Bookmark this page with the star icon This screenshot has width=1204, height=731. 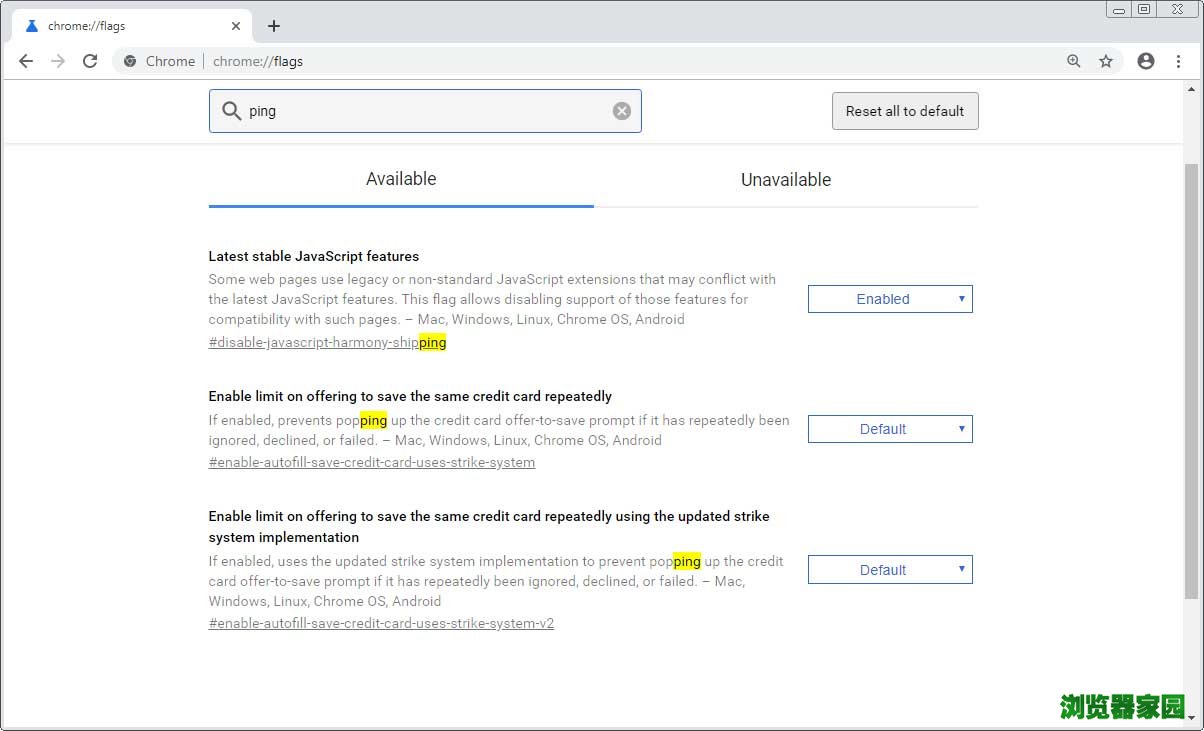(1106, 61)
